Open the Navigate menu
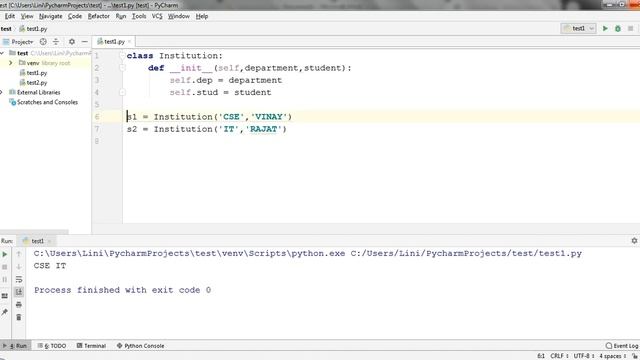This screenshot has height=360, width=640. coord(51,16)
